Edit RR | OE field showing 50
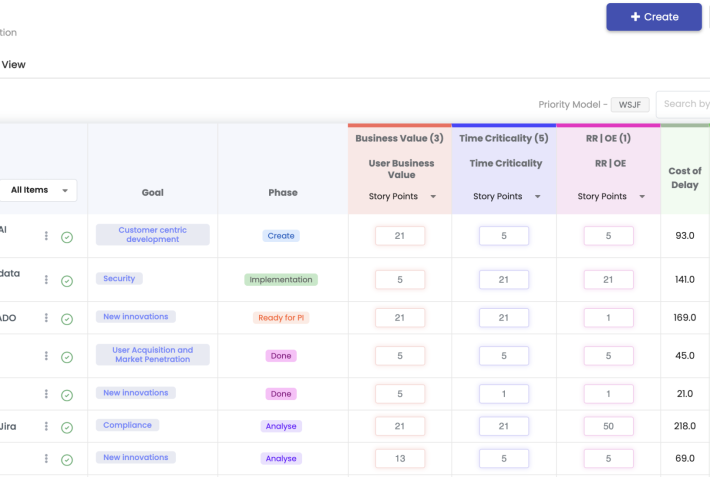 [608, 426]
